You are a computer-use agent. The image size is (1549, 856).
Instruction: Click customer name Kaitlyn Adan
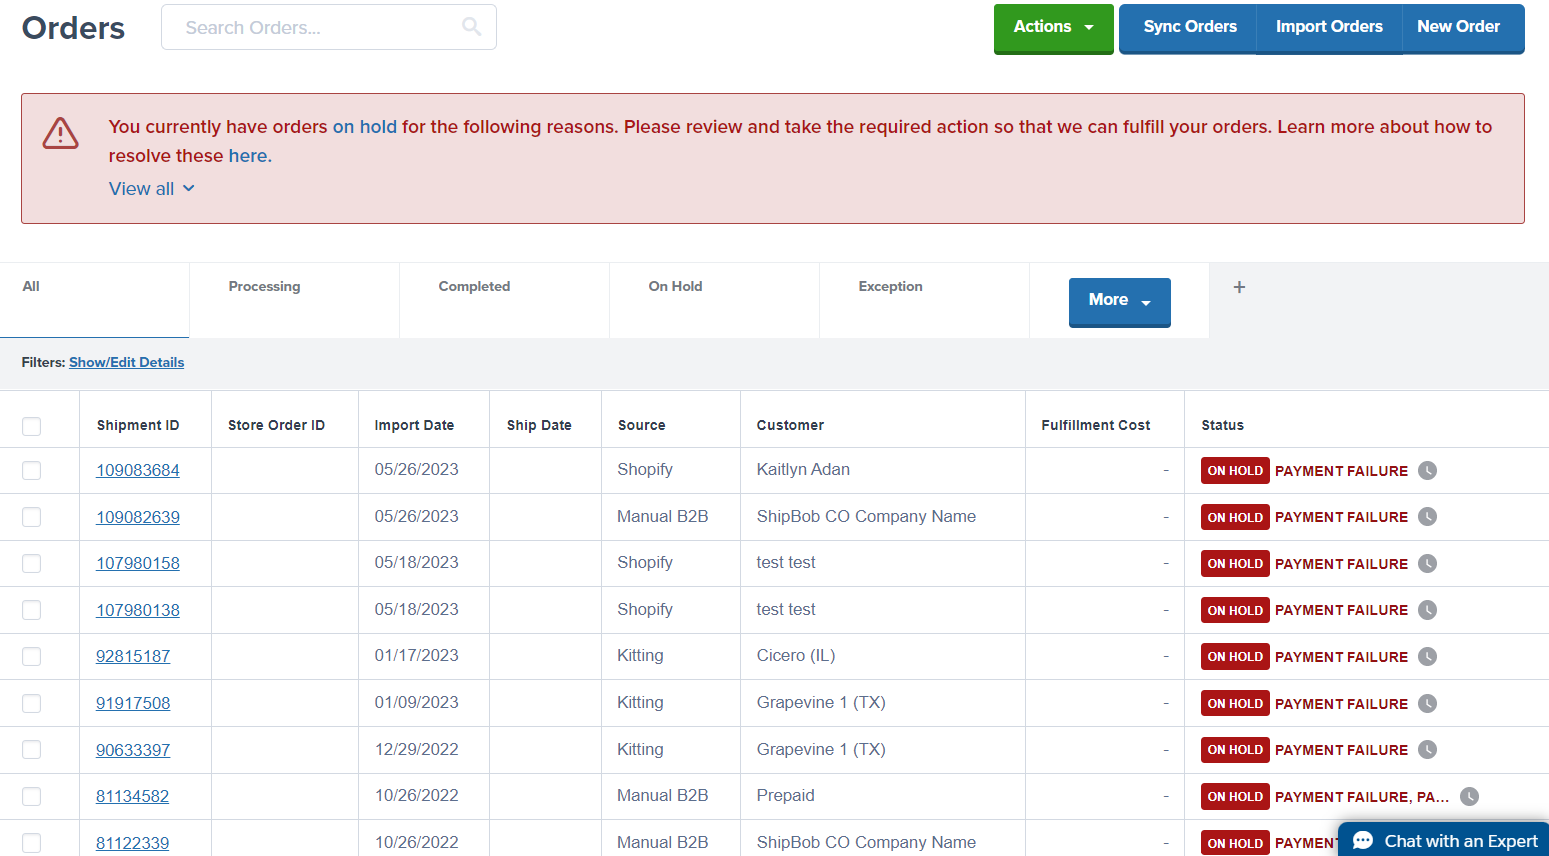tap(803, 470)
